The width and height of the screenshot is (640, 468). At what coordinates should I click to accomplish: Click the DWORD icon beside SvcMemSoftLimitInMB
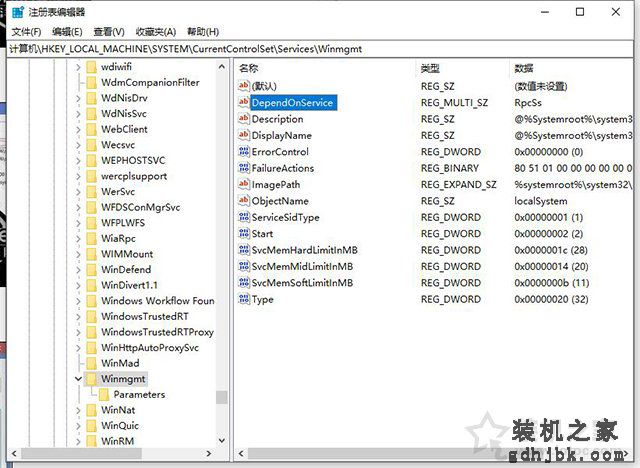click(244, 282)
